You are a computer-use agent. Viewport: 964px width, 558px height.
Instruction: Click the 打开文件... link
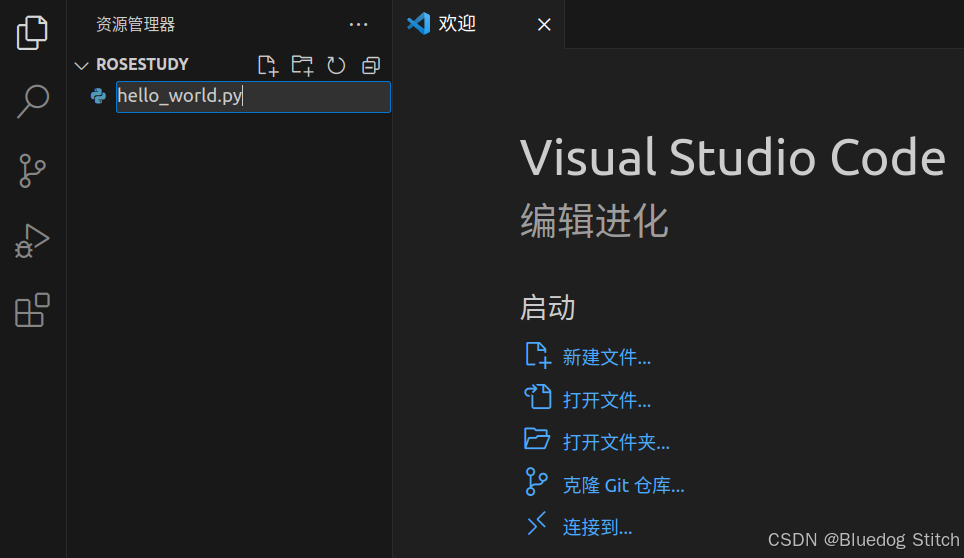(606, 400)
